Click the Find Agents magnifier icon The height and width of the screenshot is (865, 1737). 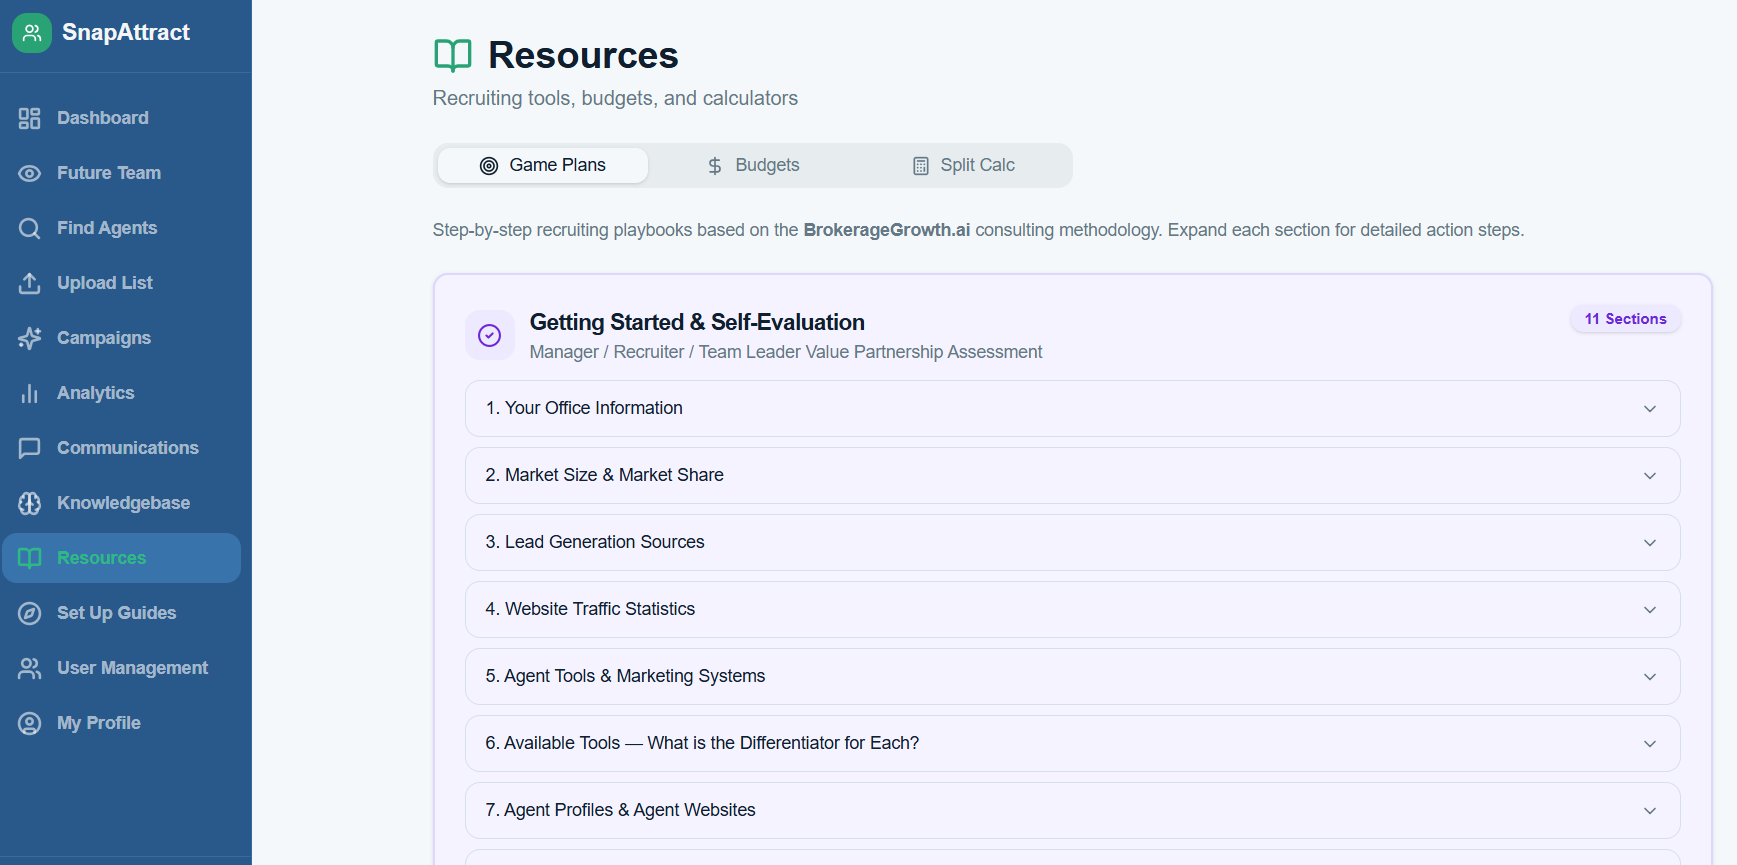click(x=30, y=228)
